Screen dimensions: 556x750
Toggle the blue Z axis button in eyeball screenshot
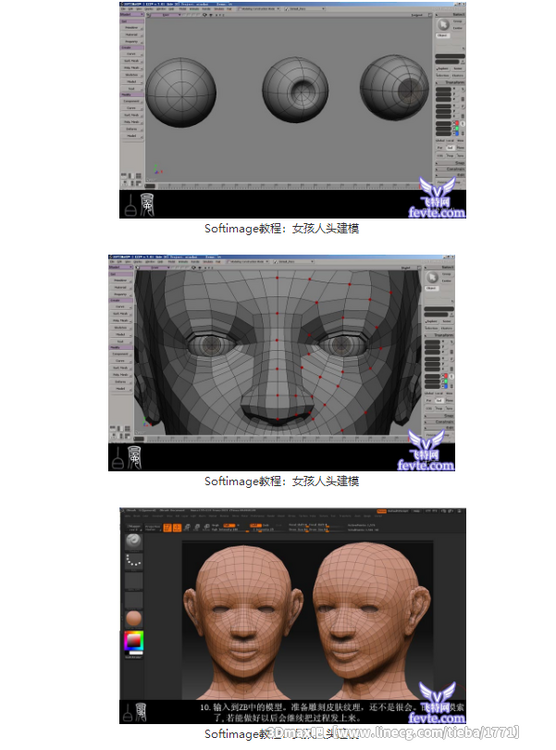(x=457, y=134)
